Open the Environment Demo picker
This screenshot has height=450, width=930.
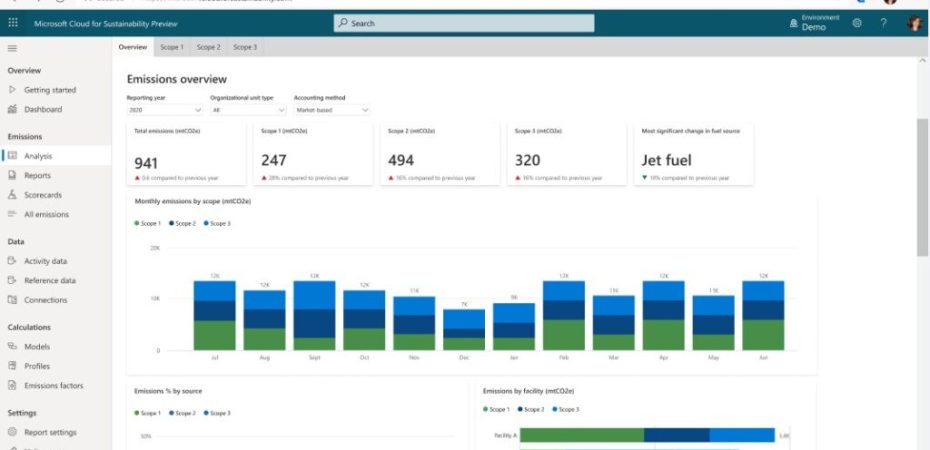pyautogui.click(x=808, y=23)
